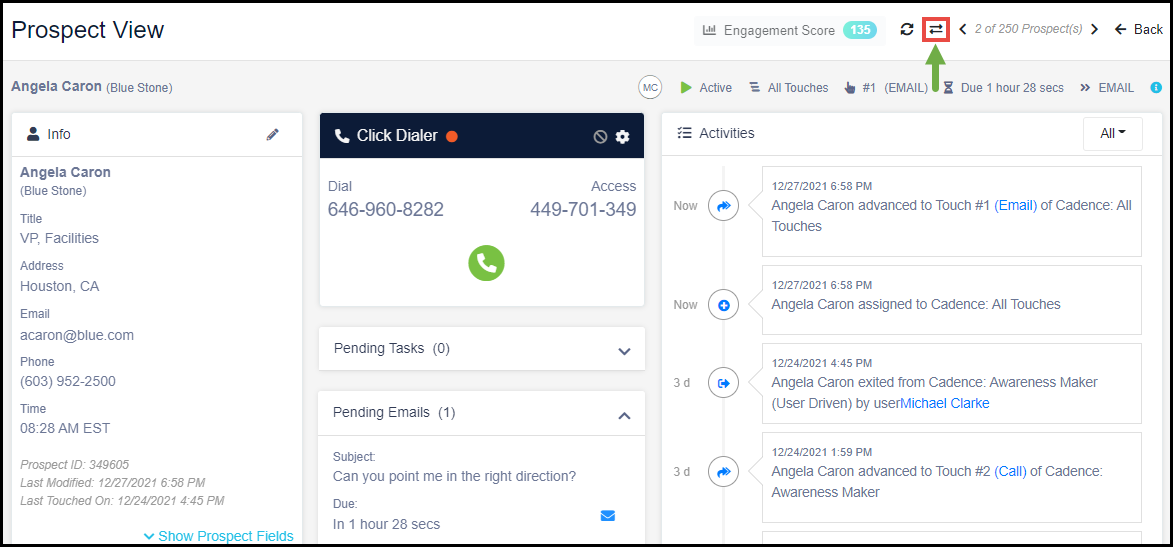Click the exited from Cadence activity icon
Screen dimensions: 1173x547
point(723,383)
